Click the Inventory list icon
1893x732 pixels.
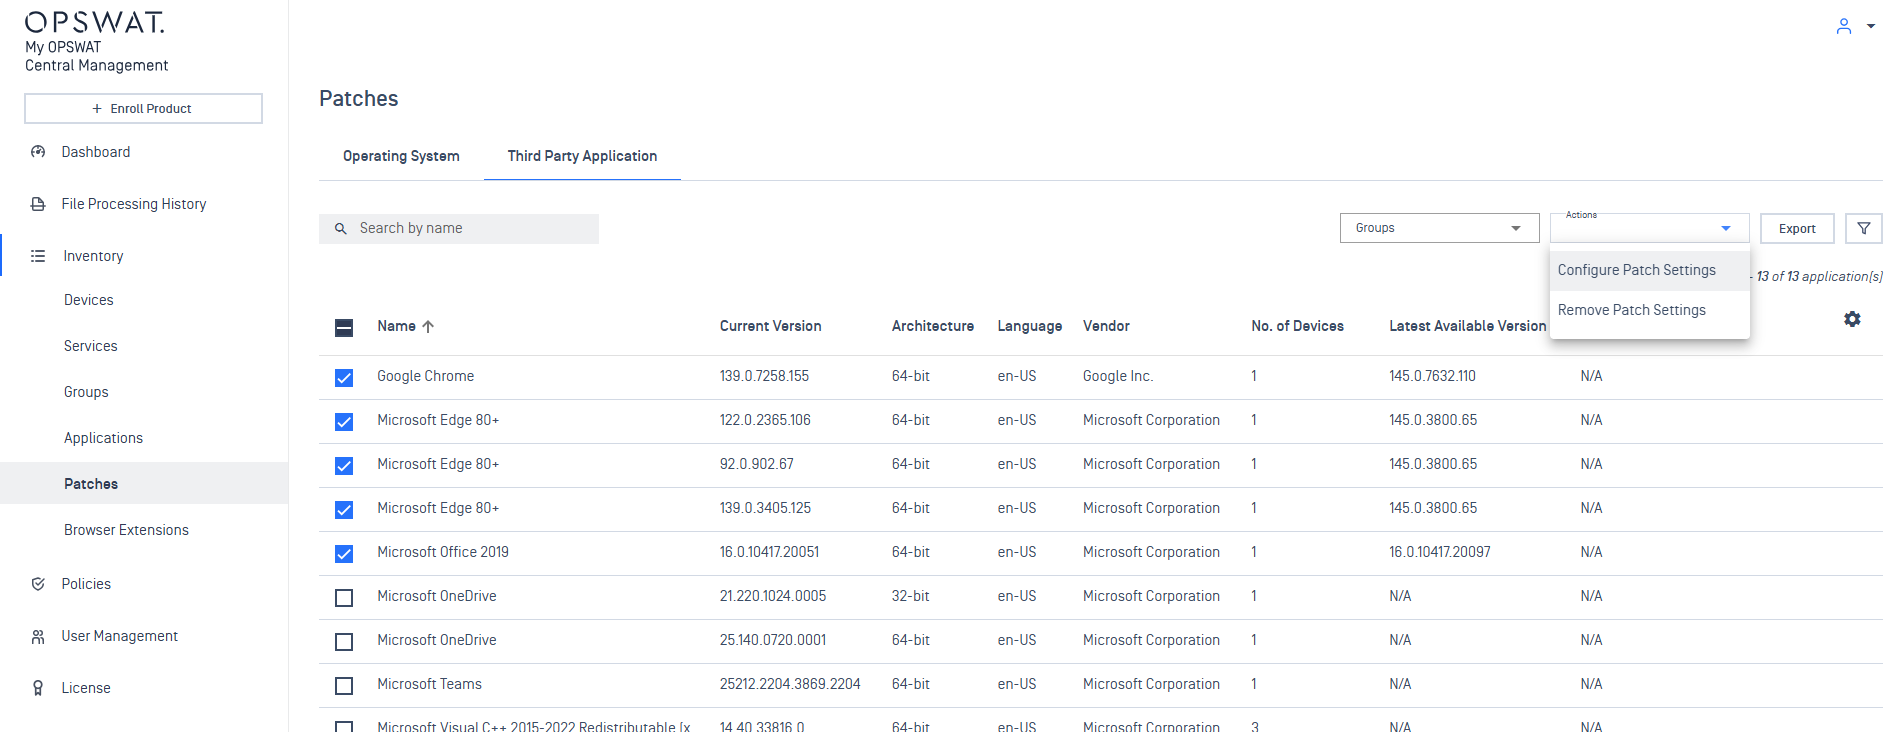pyautogui.click(x=38, y=256)
